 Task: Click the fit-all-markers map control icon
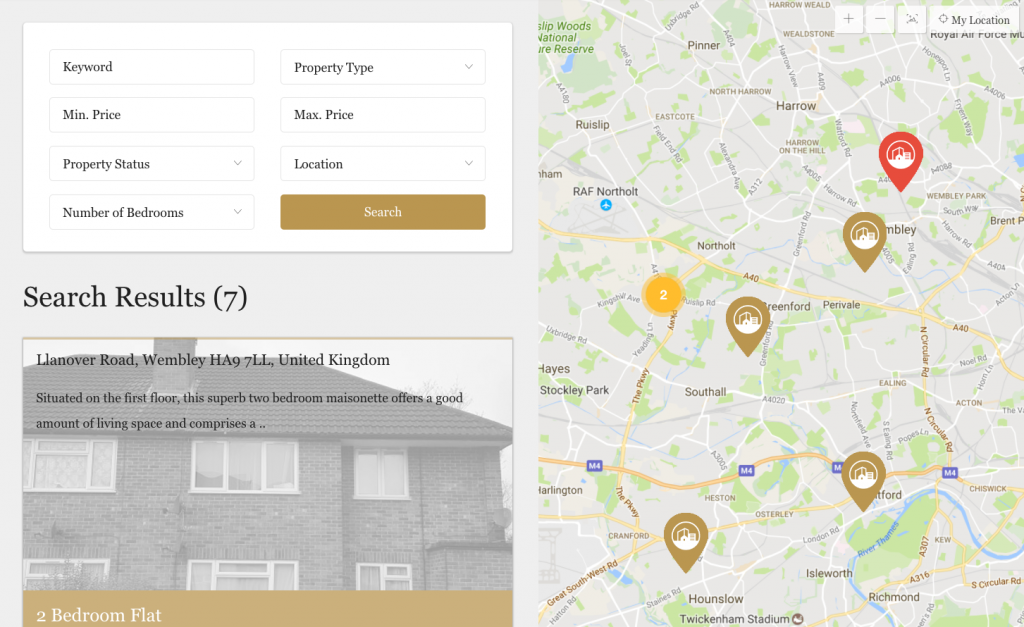tap(912, 19)
